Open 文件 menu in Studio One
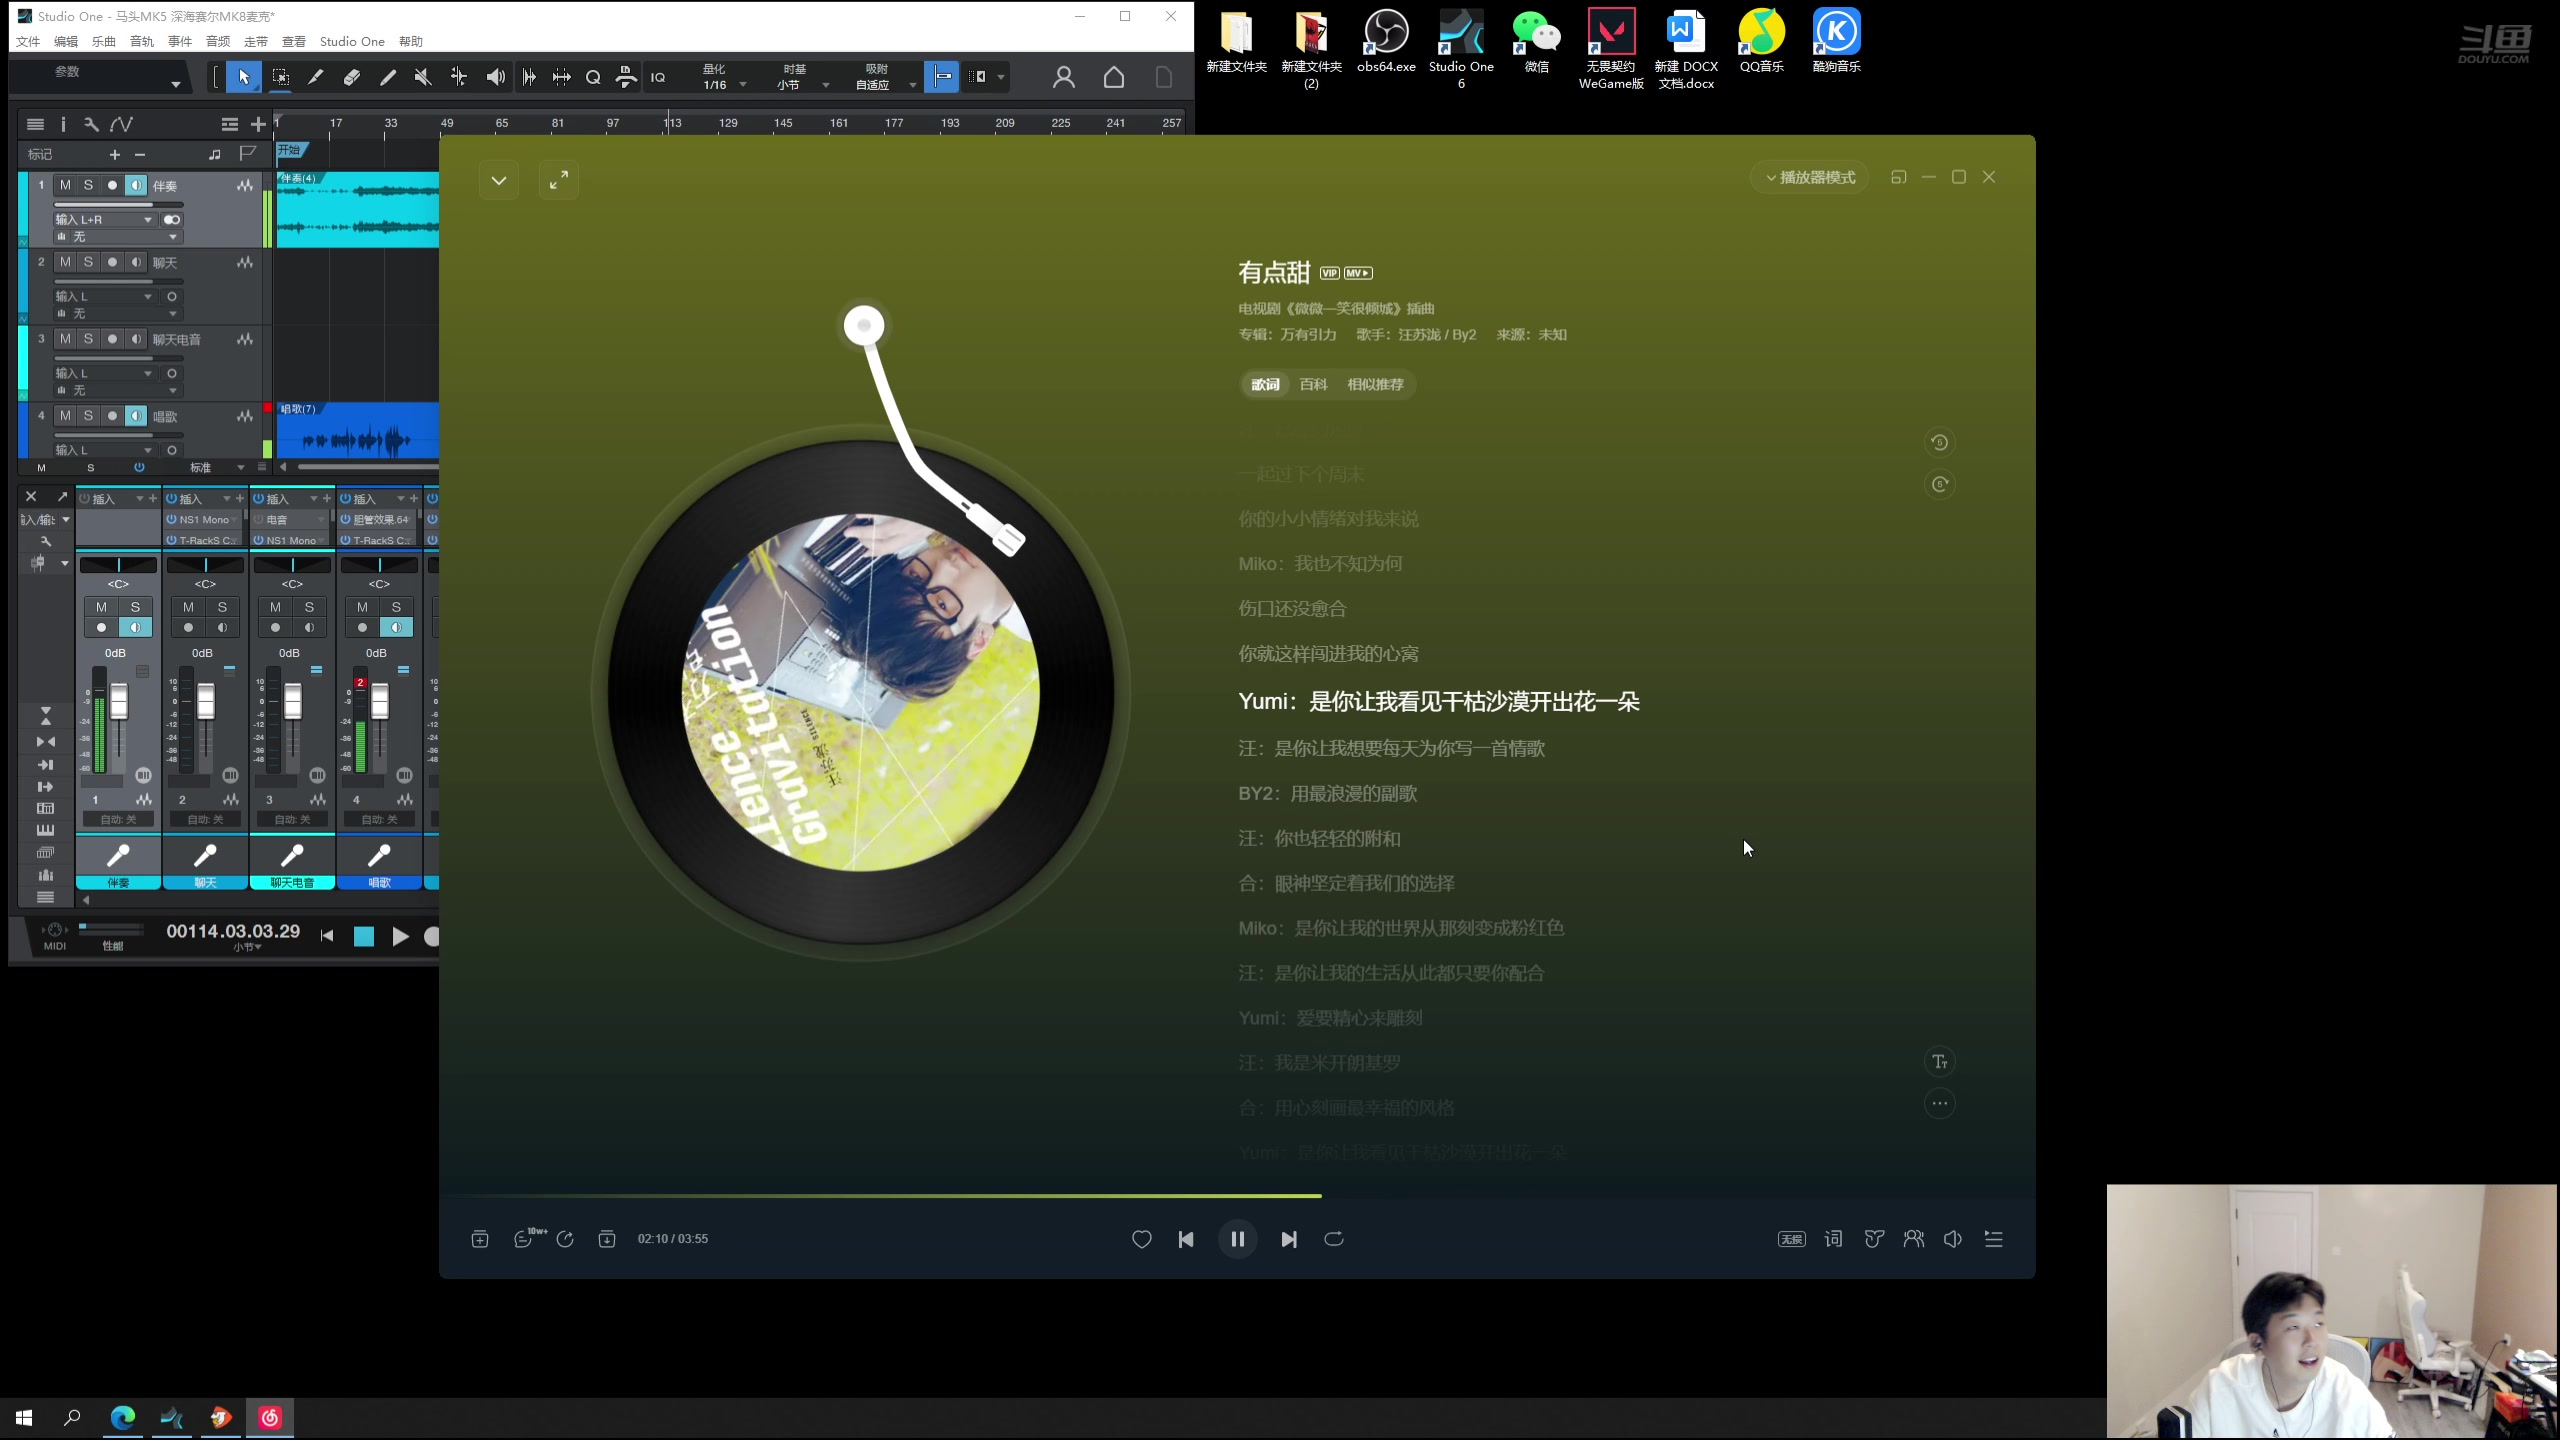 [28, 41]
